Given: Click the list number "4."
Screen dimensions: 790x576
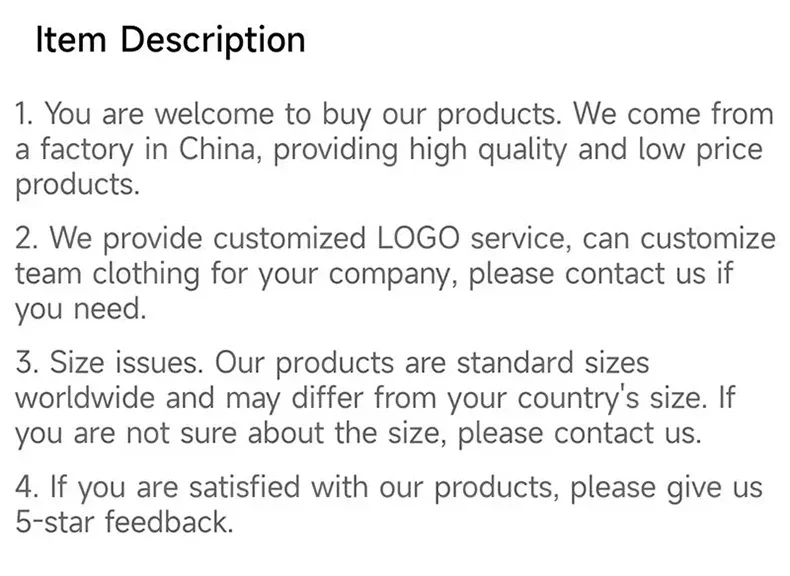Looking at the screenshot, I should (27, 488).
